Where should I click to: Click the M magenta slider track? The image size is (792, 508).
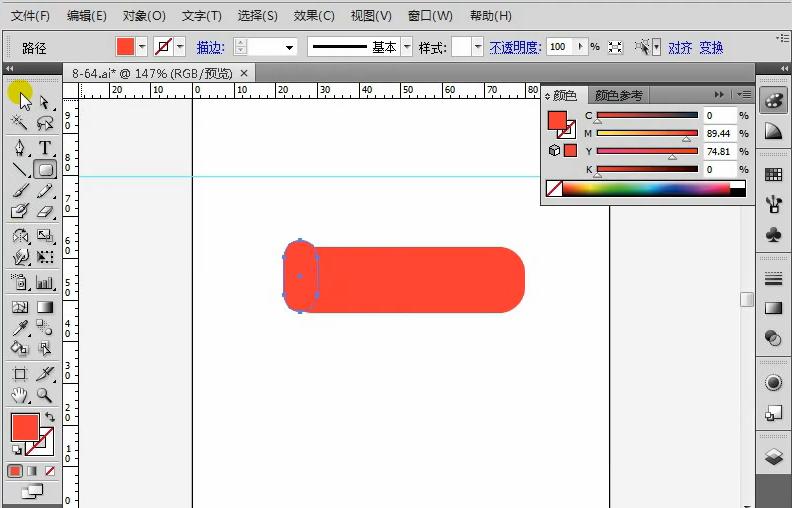point(647,132)
